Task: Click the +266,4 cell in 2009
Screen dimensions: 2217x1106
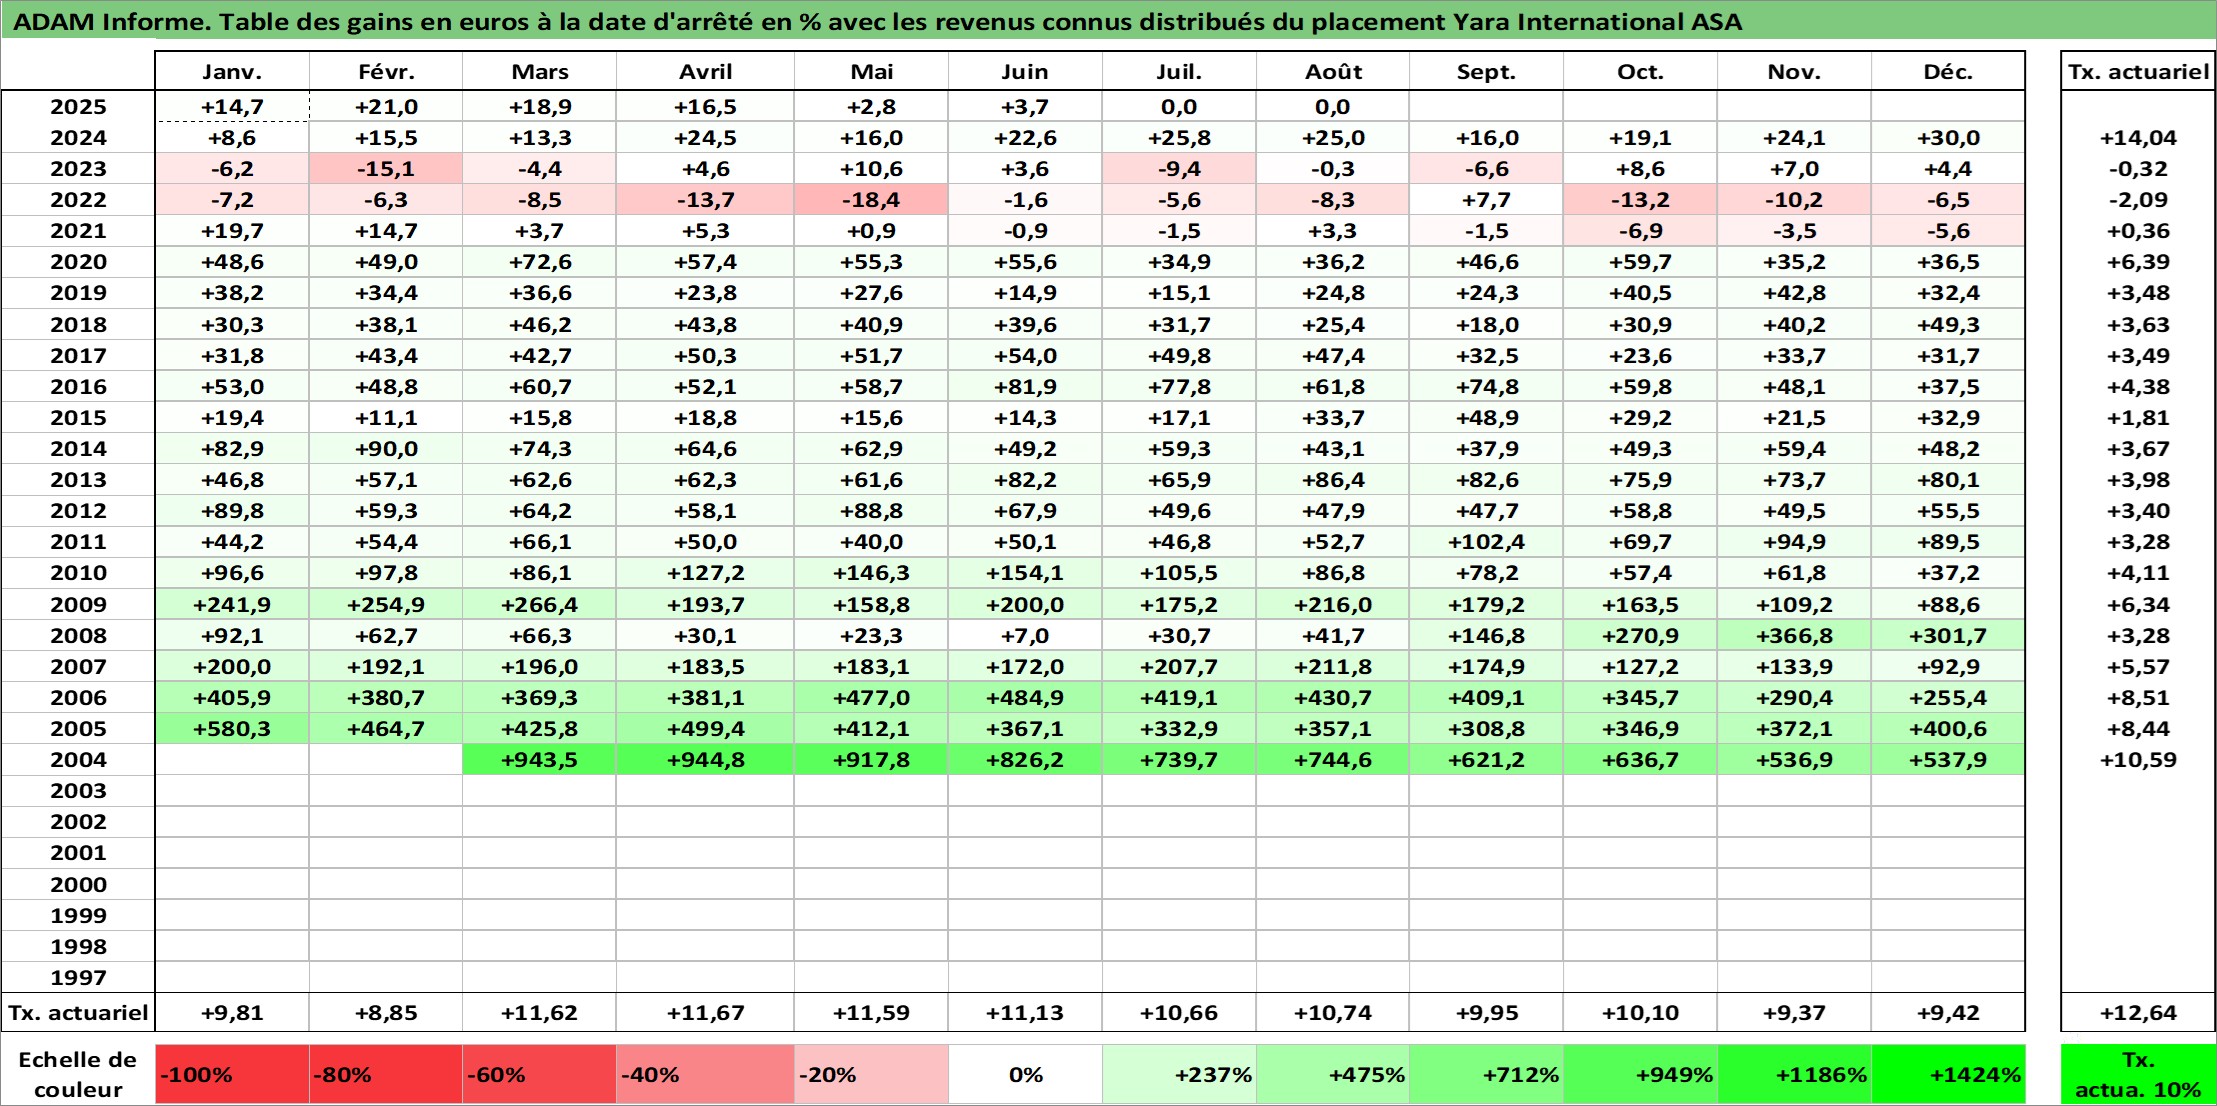Action: (x=540, y=605)
